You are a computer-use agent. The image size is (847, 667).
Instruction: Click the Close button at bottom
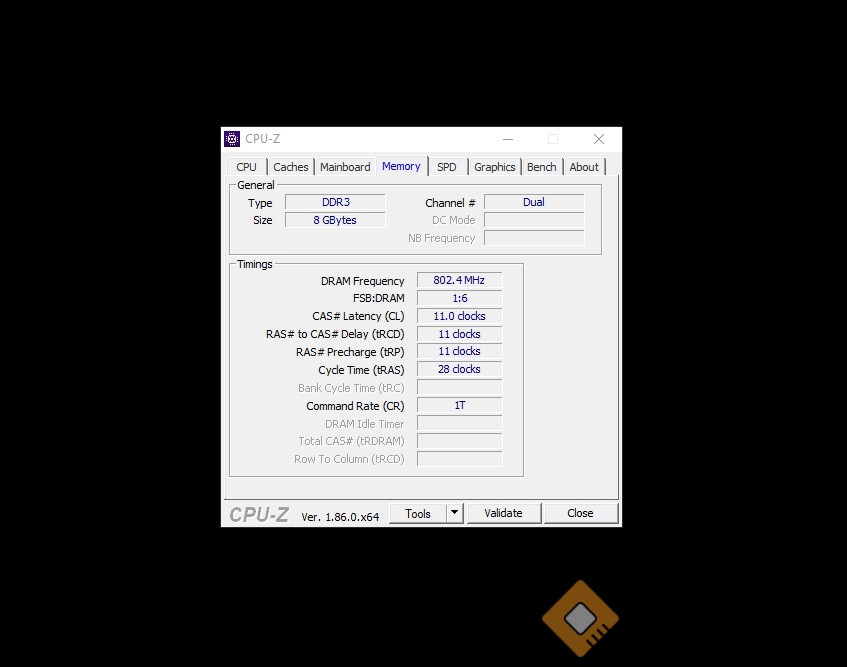(x=581, y=513)
